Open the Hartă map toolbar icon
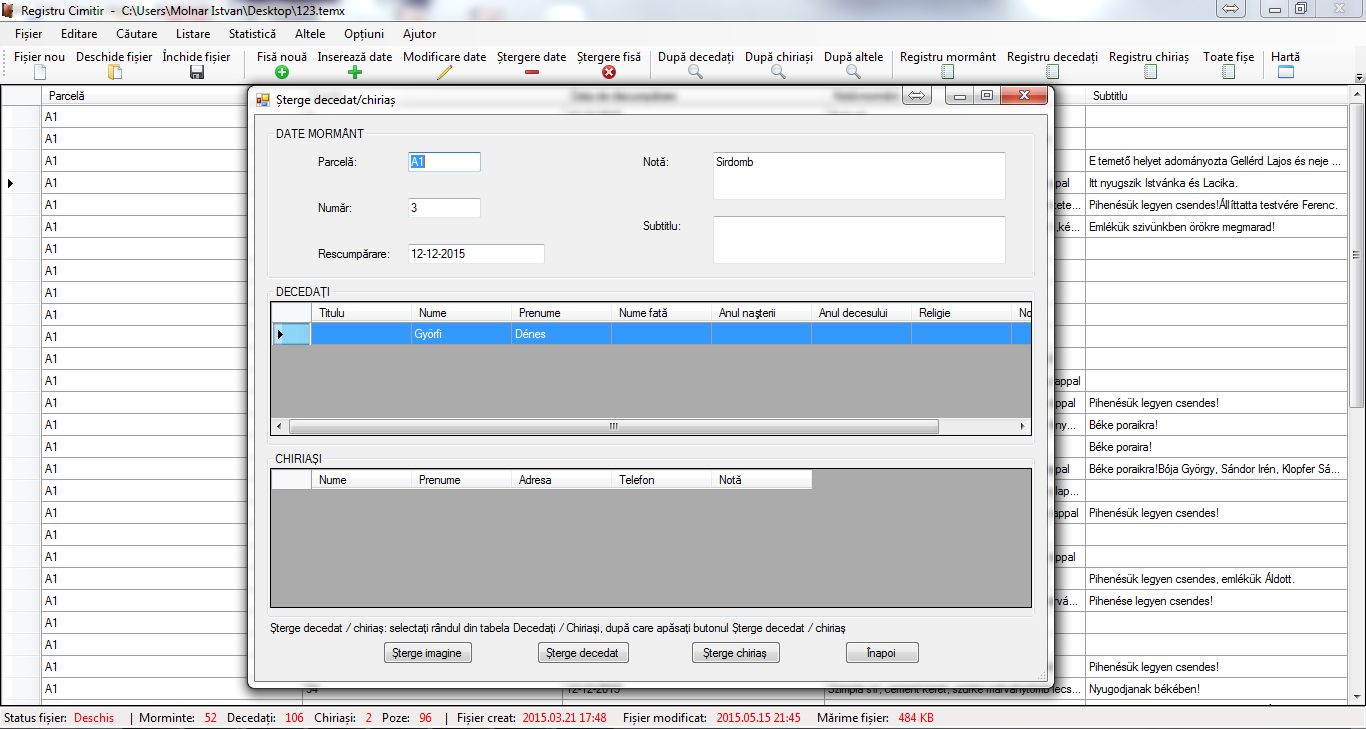The height and width of the screenshot is (729, 1366). point(1285,72)
